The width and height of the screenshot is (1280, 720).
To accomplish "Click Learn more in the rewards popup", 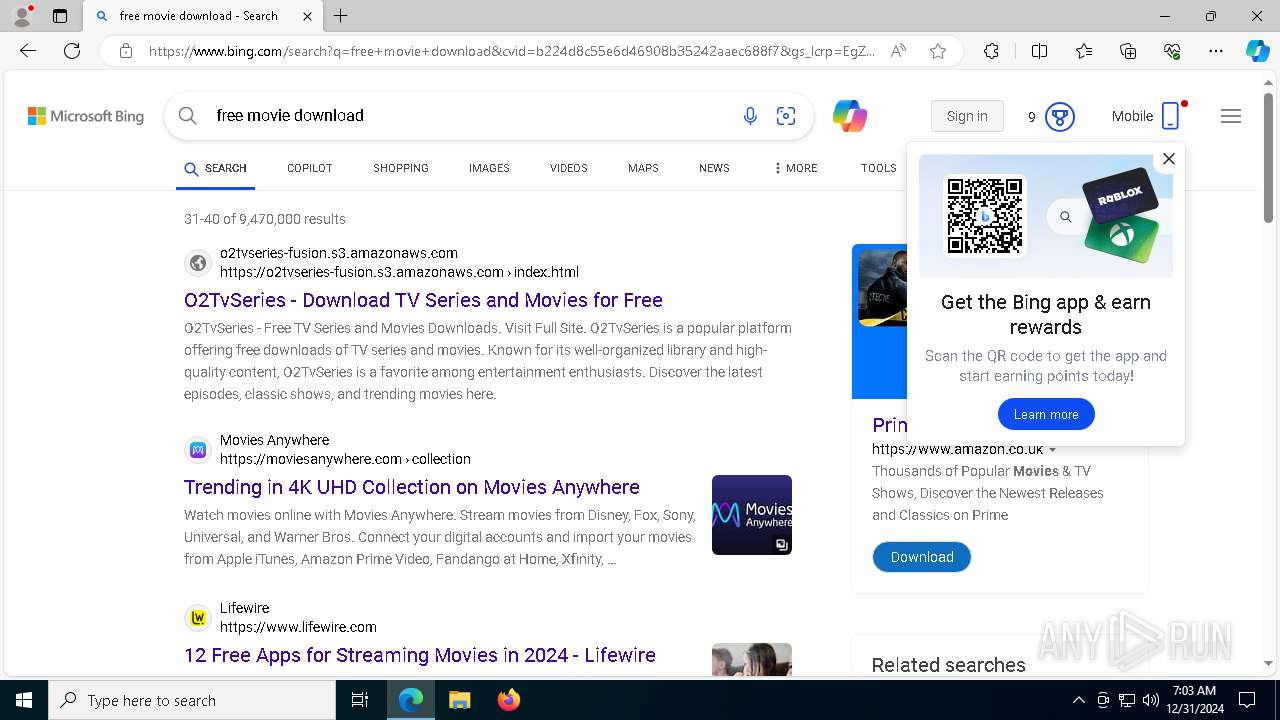I will (1046, 414).
